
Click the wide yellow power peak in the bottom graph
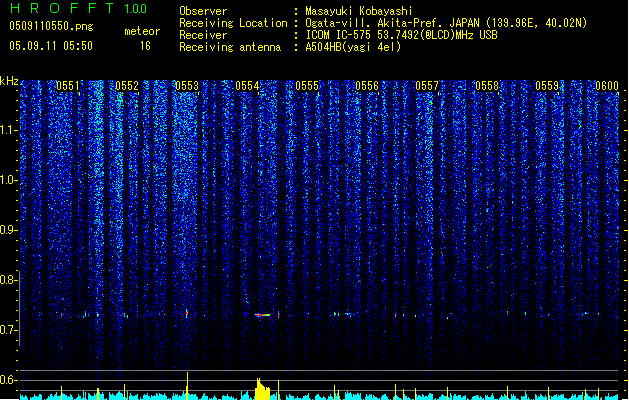pos(262,389)
